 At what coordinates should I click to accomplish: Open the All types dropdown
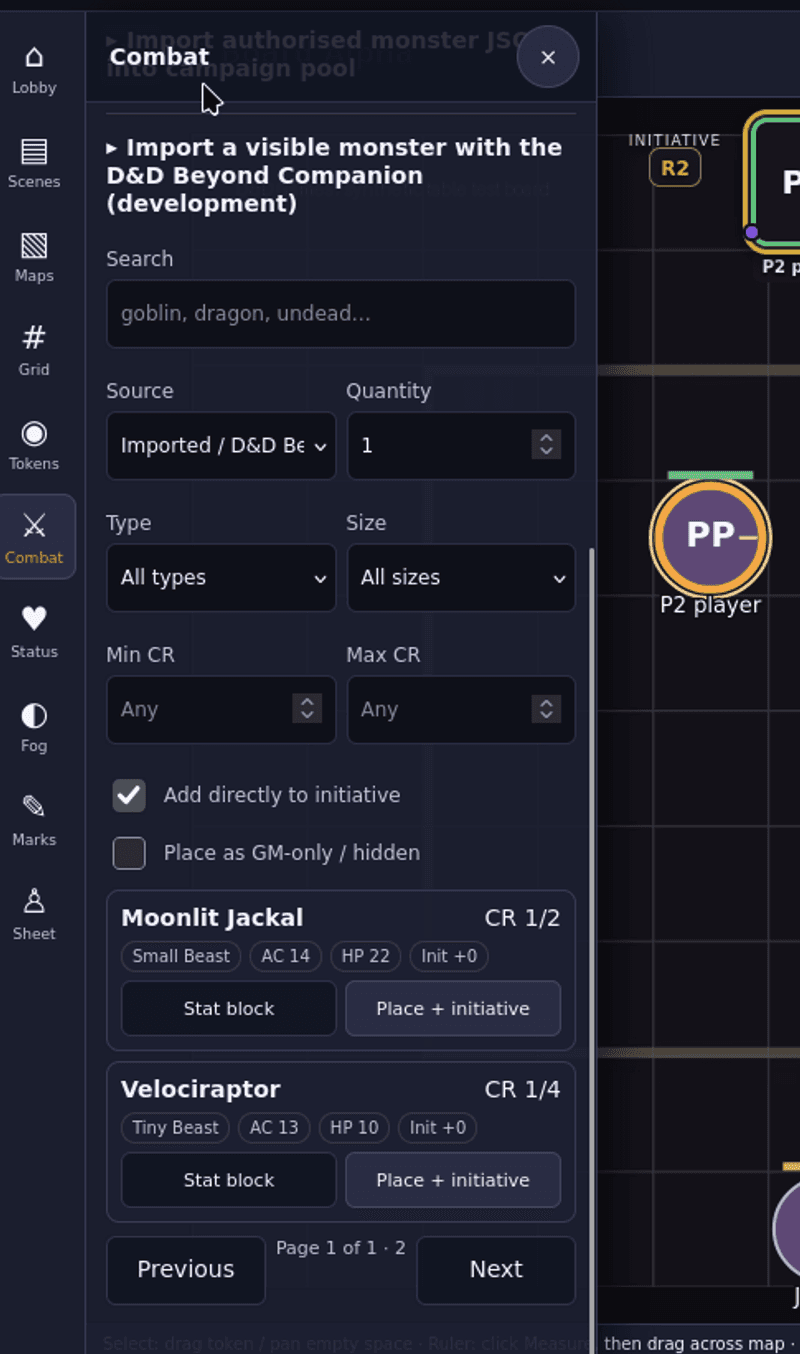[x=221, y=578]
